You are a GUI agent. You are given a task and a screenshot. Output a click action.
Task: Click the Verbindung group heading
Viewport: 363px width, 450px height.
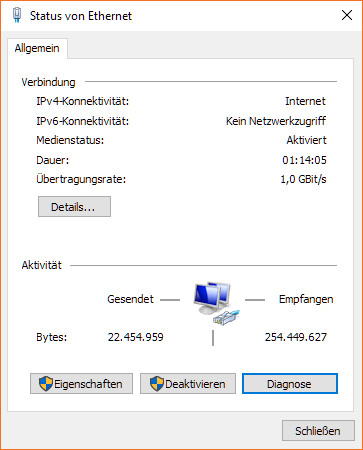[48, 82]
